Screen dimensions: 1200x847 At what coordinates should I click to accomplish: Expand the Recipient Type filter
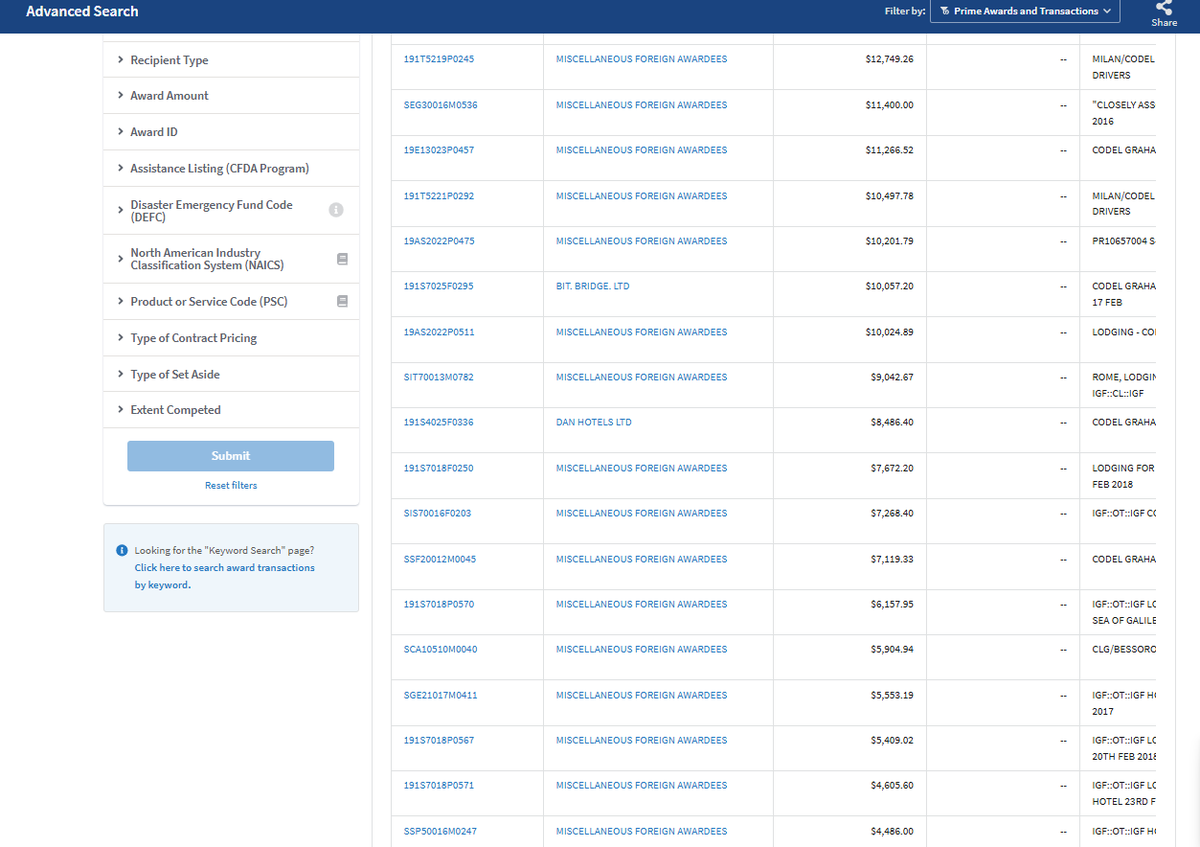(x=231, y=60)
